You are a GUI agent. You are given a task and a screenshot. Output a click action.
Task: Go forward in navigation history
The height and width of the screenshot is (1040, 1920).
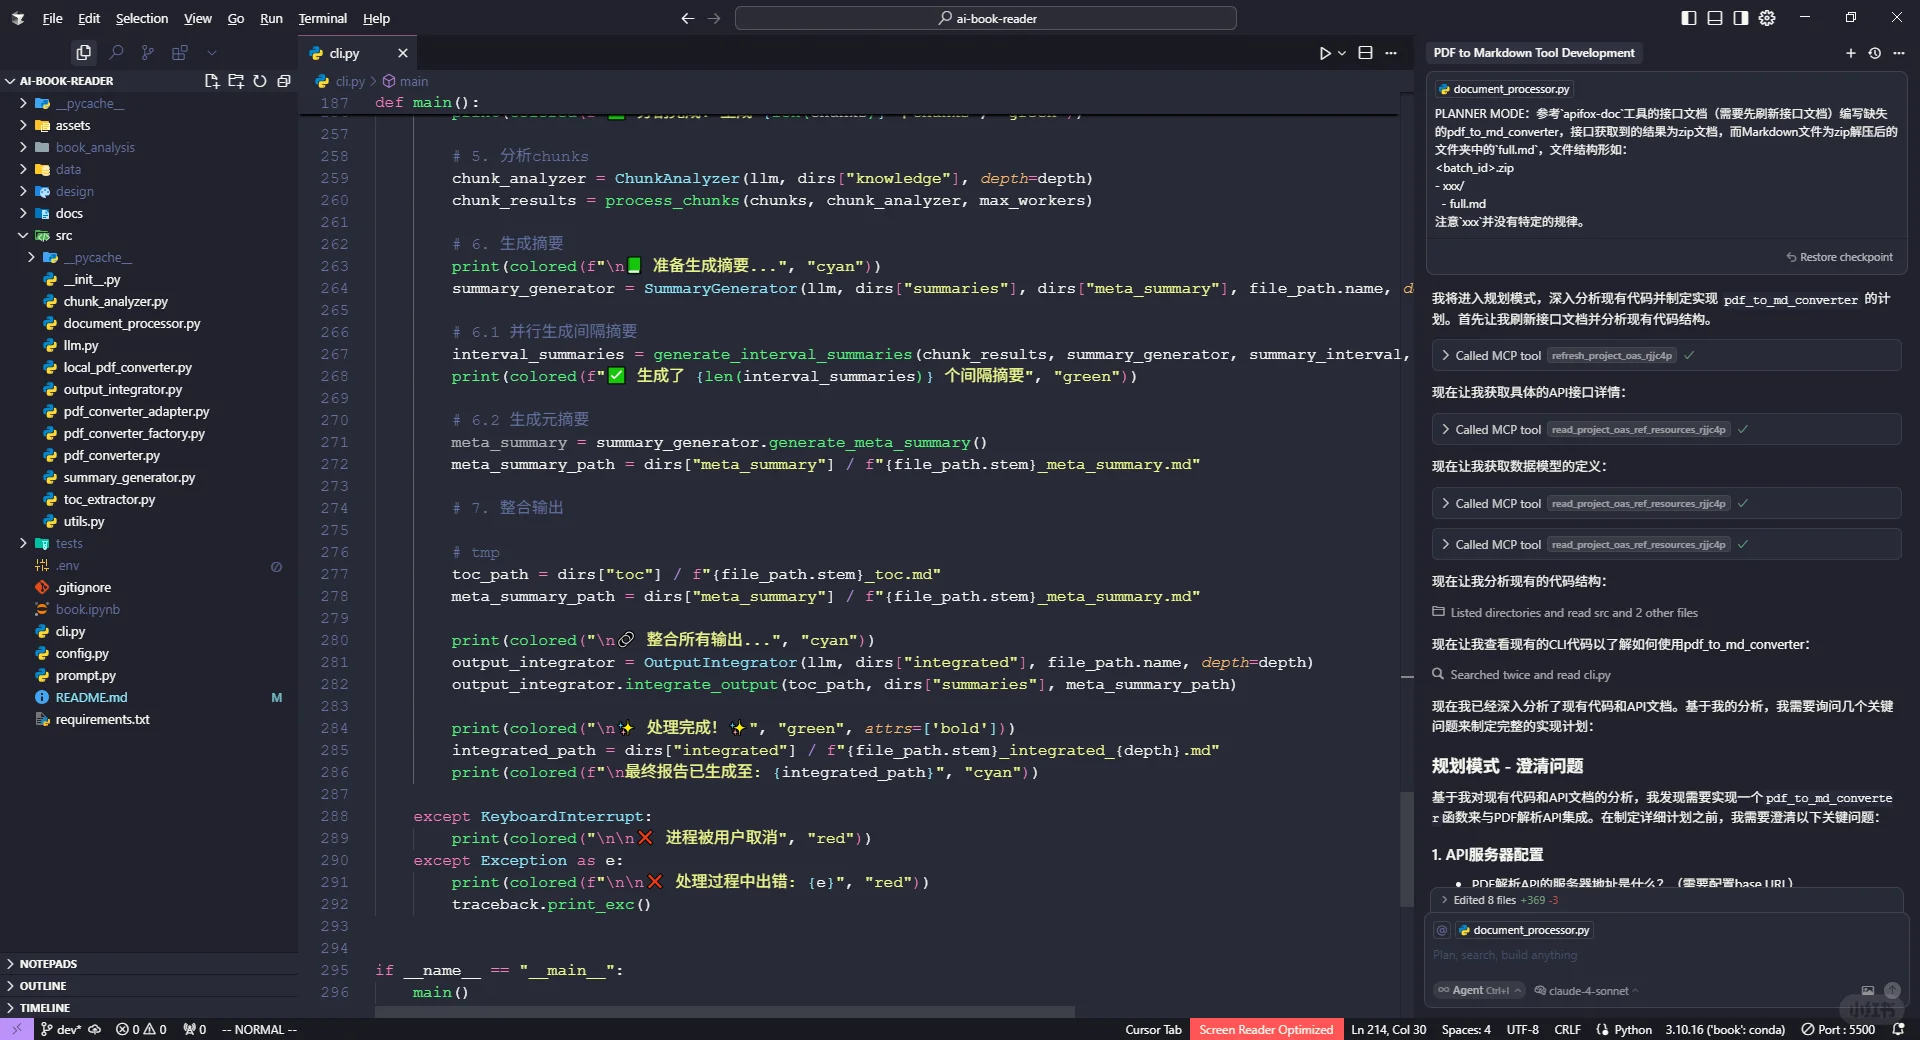[x=714, y=18]
